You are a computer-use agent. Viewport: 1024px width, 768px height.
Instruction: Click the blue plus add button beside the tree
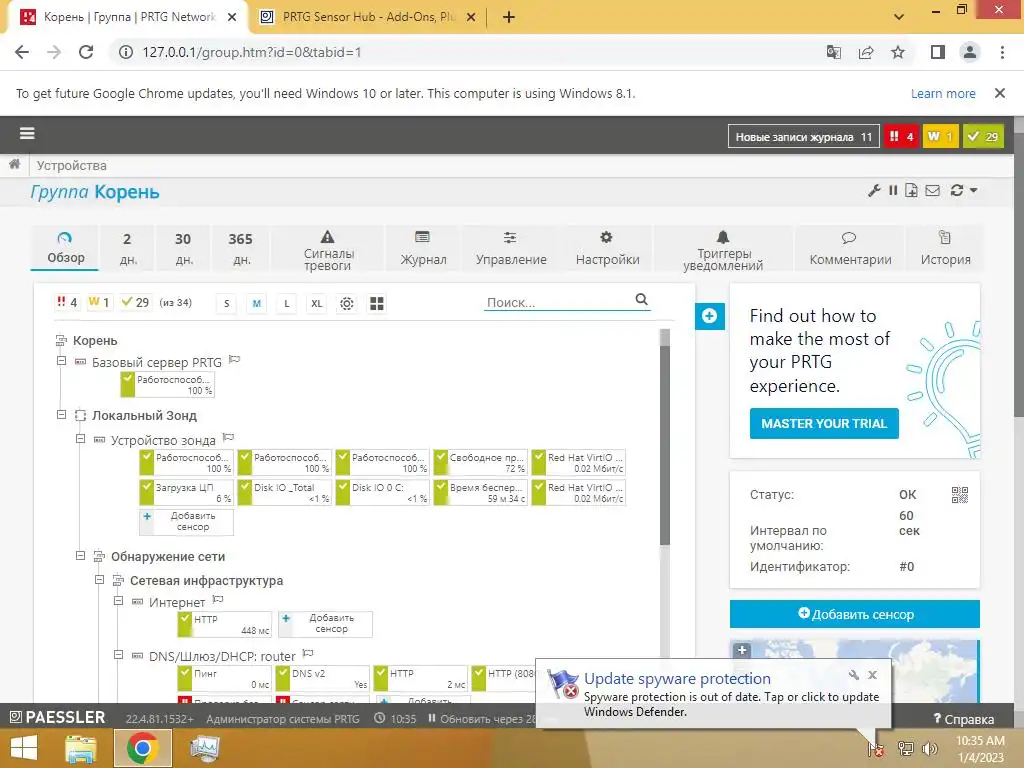[x=710, y=317]
